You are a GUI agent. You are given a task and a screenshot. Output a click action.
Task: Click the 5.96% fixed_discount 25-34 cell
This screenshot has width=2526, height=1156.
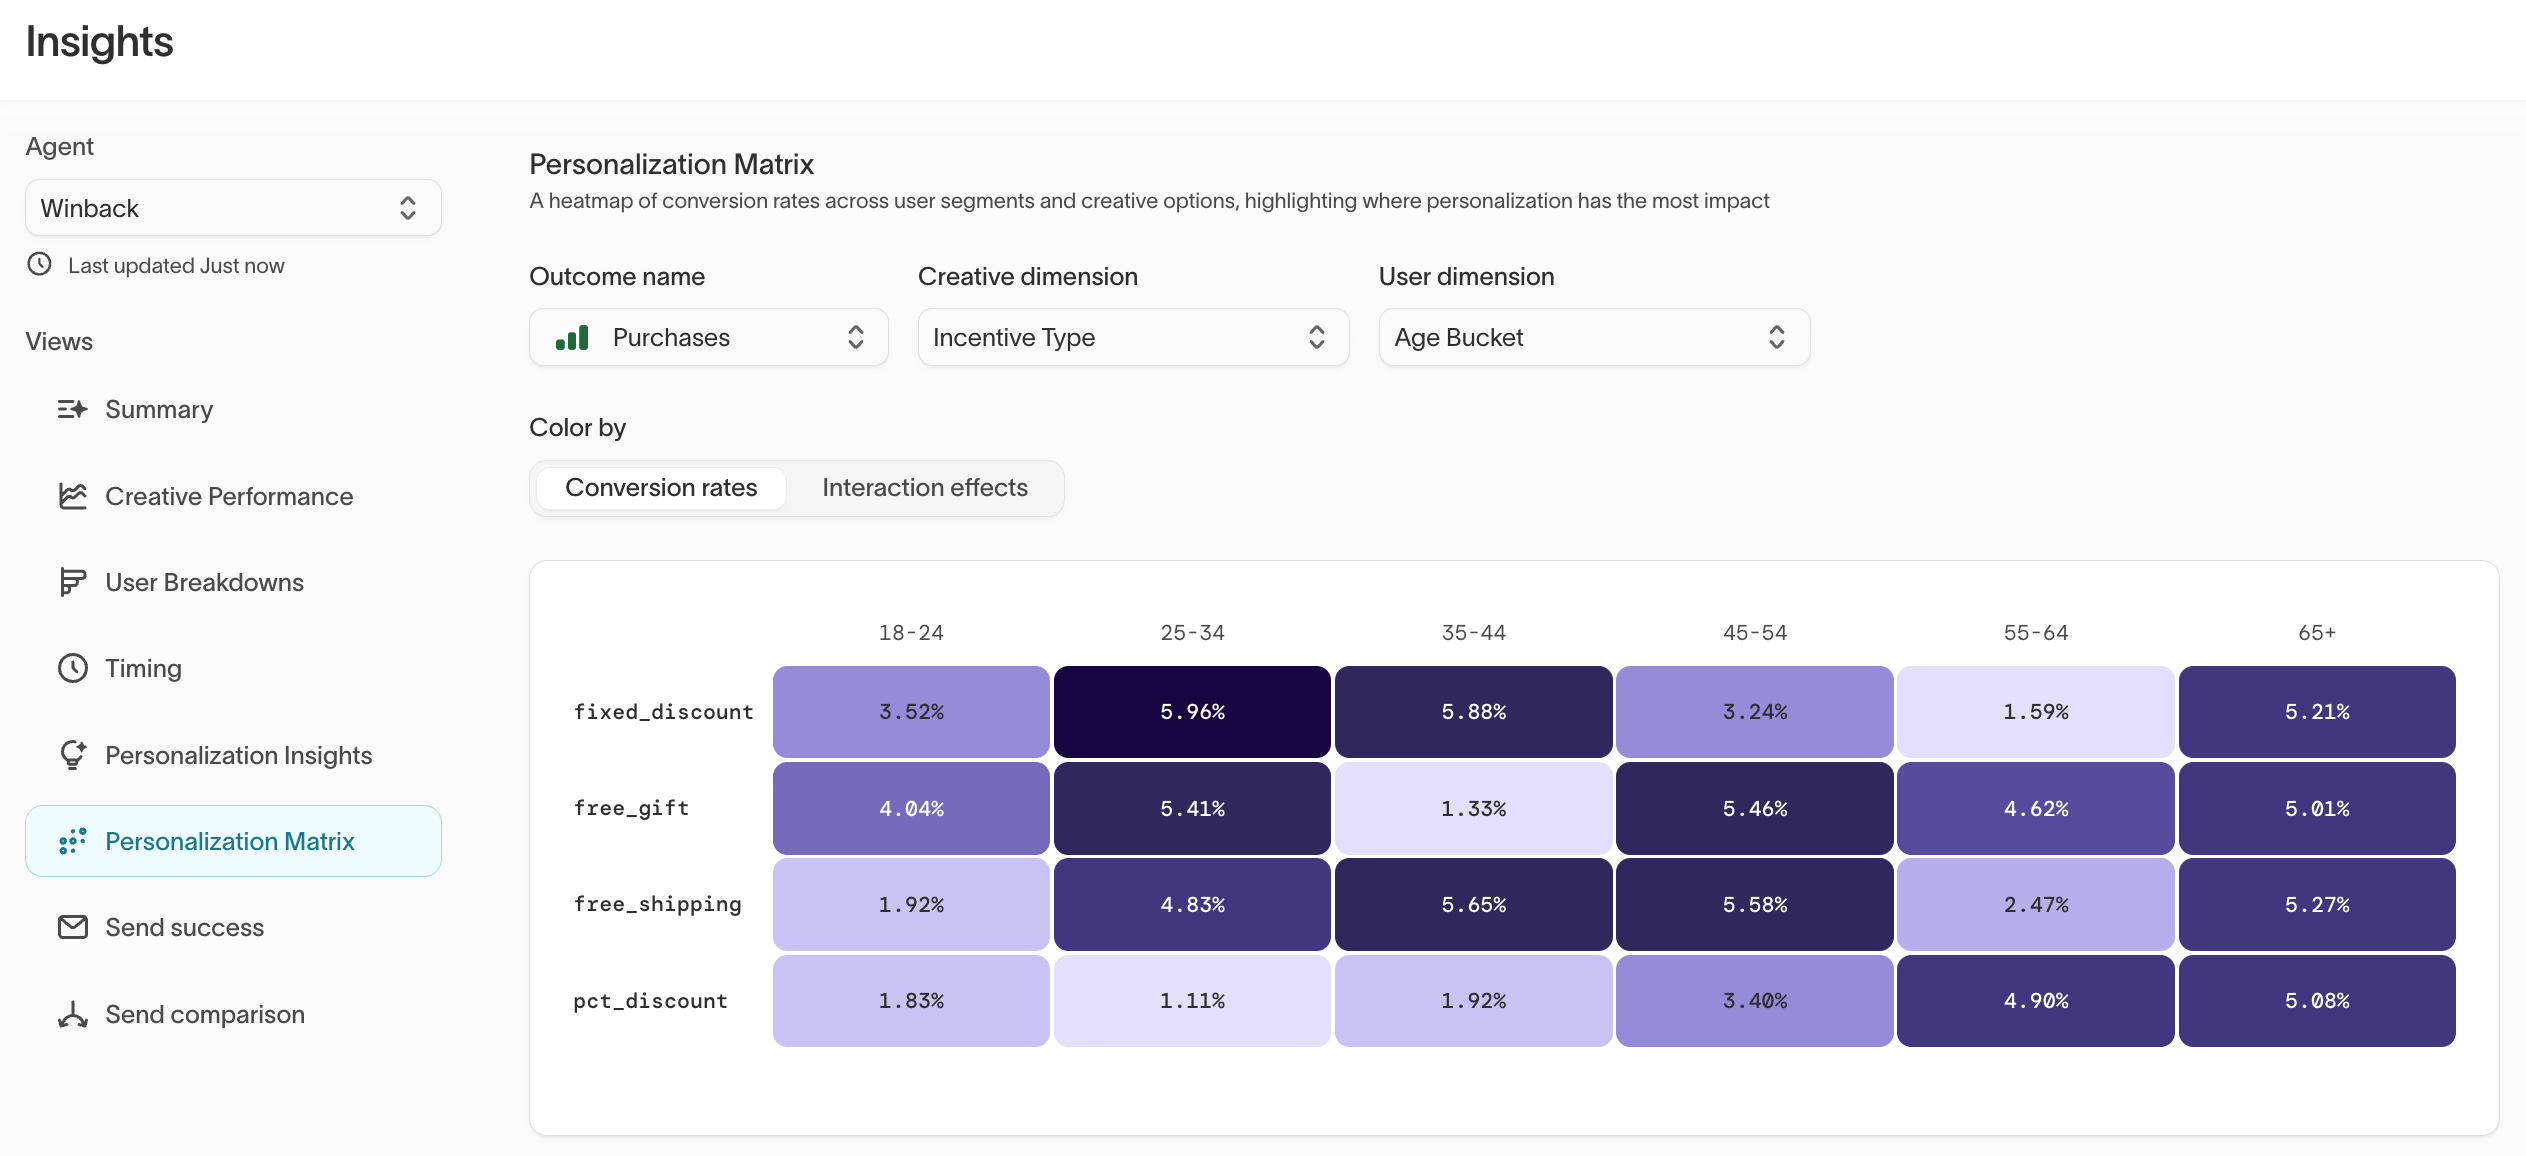click(1192, 712)
